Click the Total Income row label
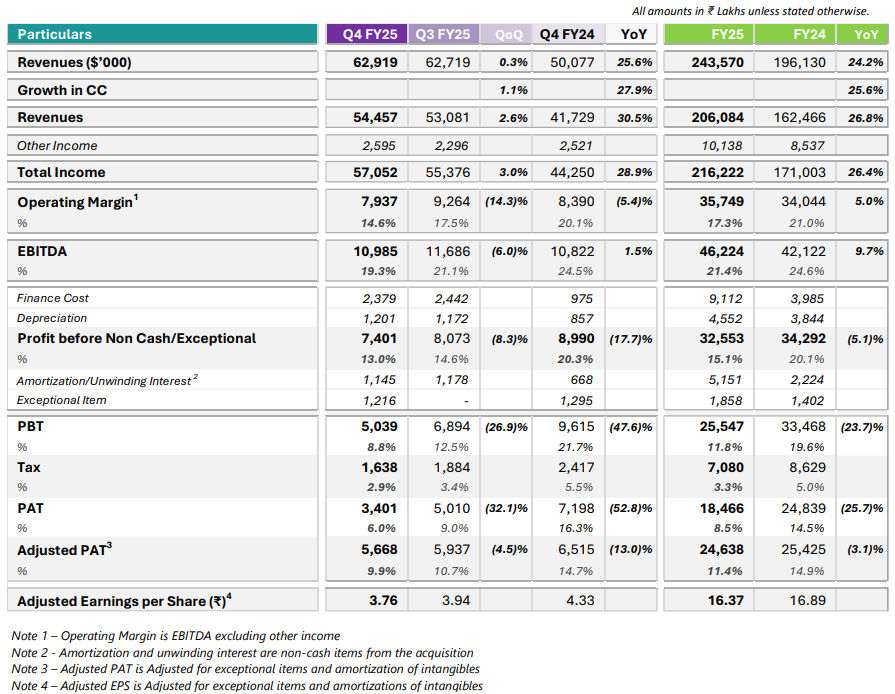Image resolution: width=895 pixels, height=694 pixels. click(x=61, y=172)
